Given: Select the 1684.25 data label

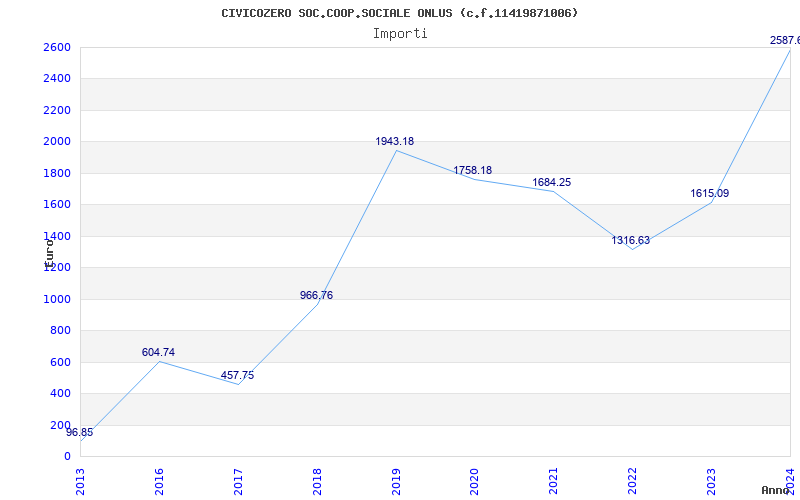Looking at the screenshot, I should 552,182.
